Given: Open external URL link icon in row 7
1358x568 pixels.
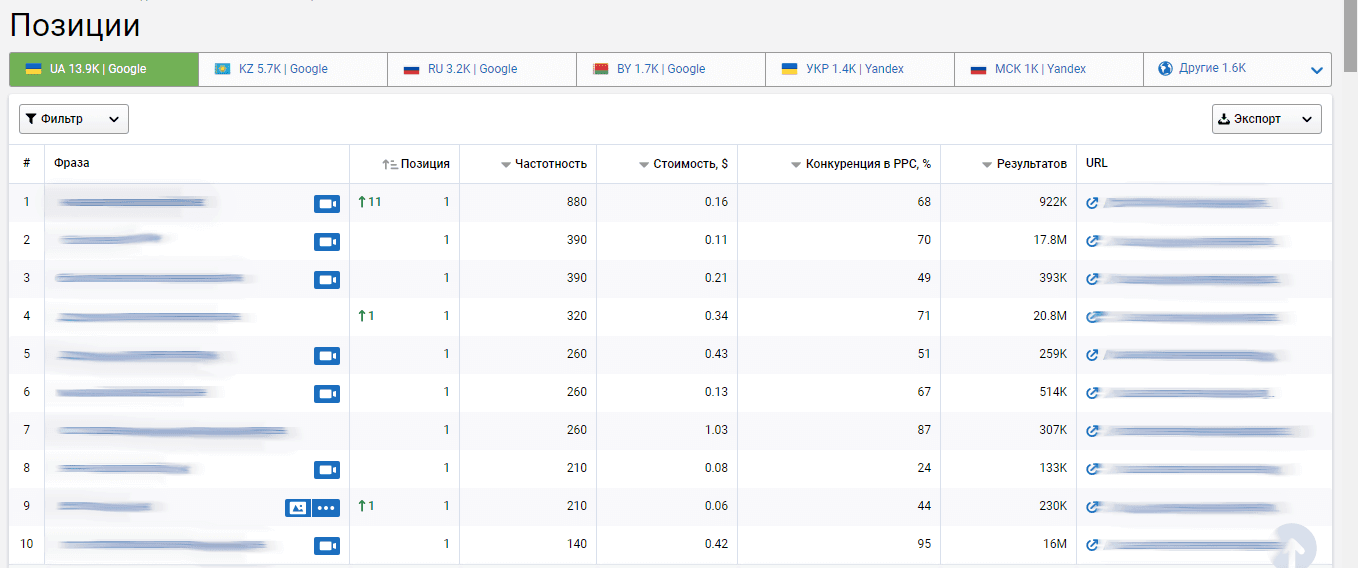Looking at the screenshot, I should [x=1093, y=431].
